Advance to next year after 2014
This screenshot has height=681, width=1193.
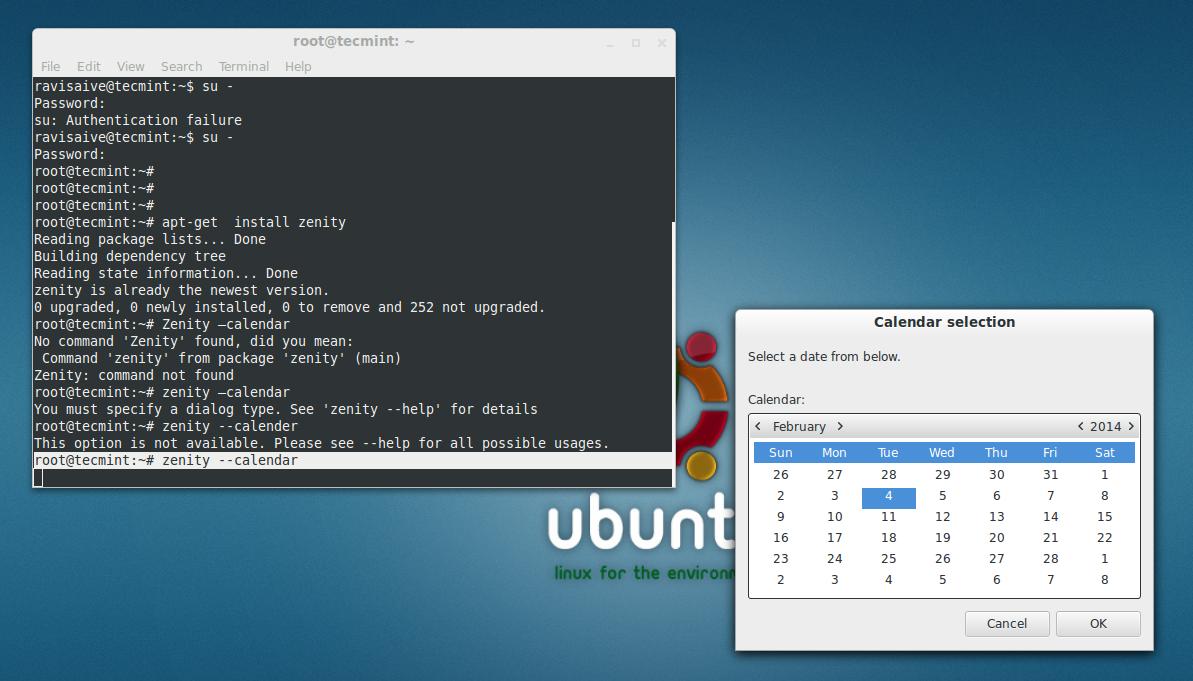pos(1131,426)
